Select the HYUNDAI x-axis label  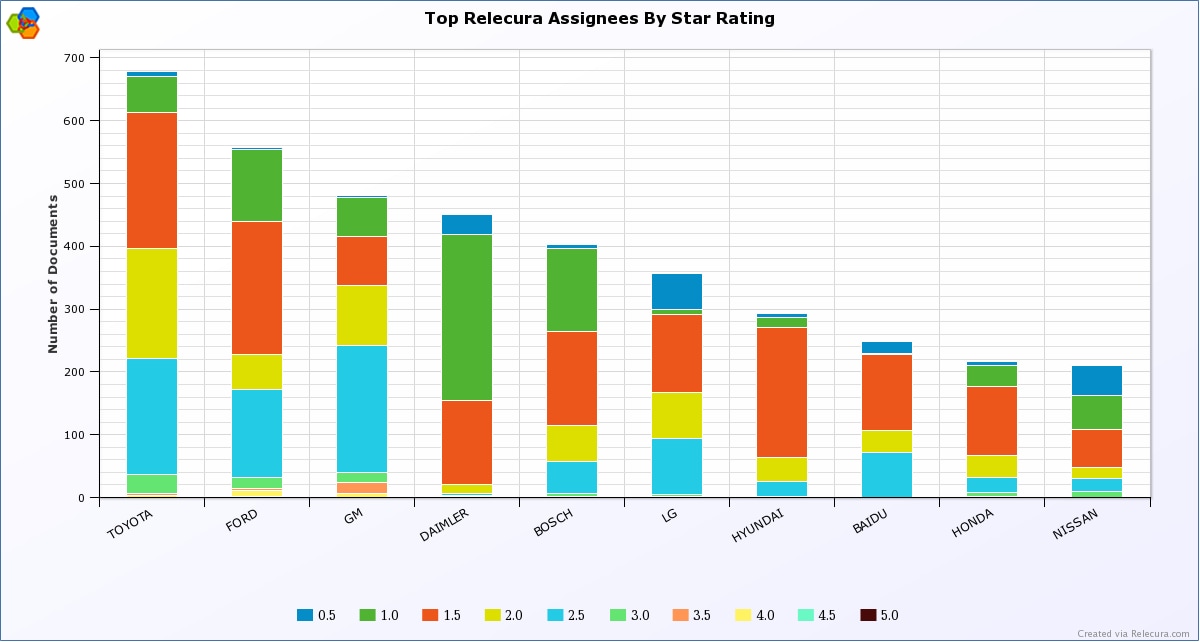coord(757,526)
